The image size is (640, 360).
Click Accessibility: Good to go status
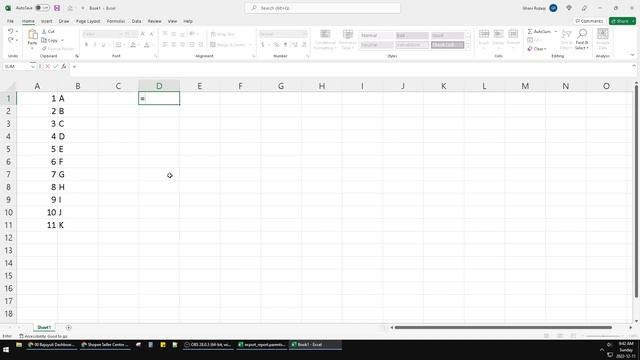pyautogui.click(x=44, y=336)
